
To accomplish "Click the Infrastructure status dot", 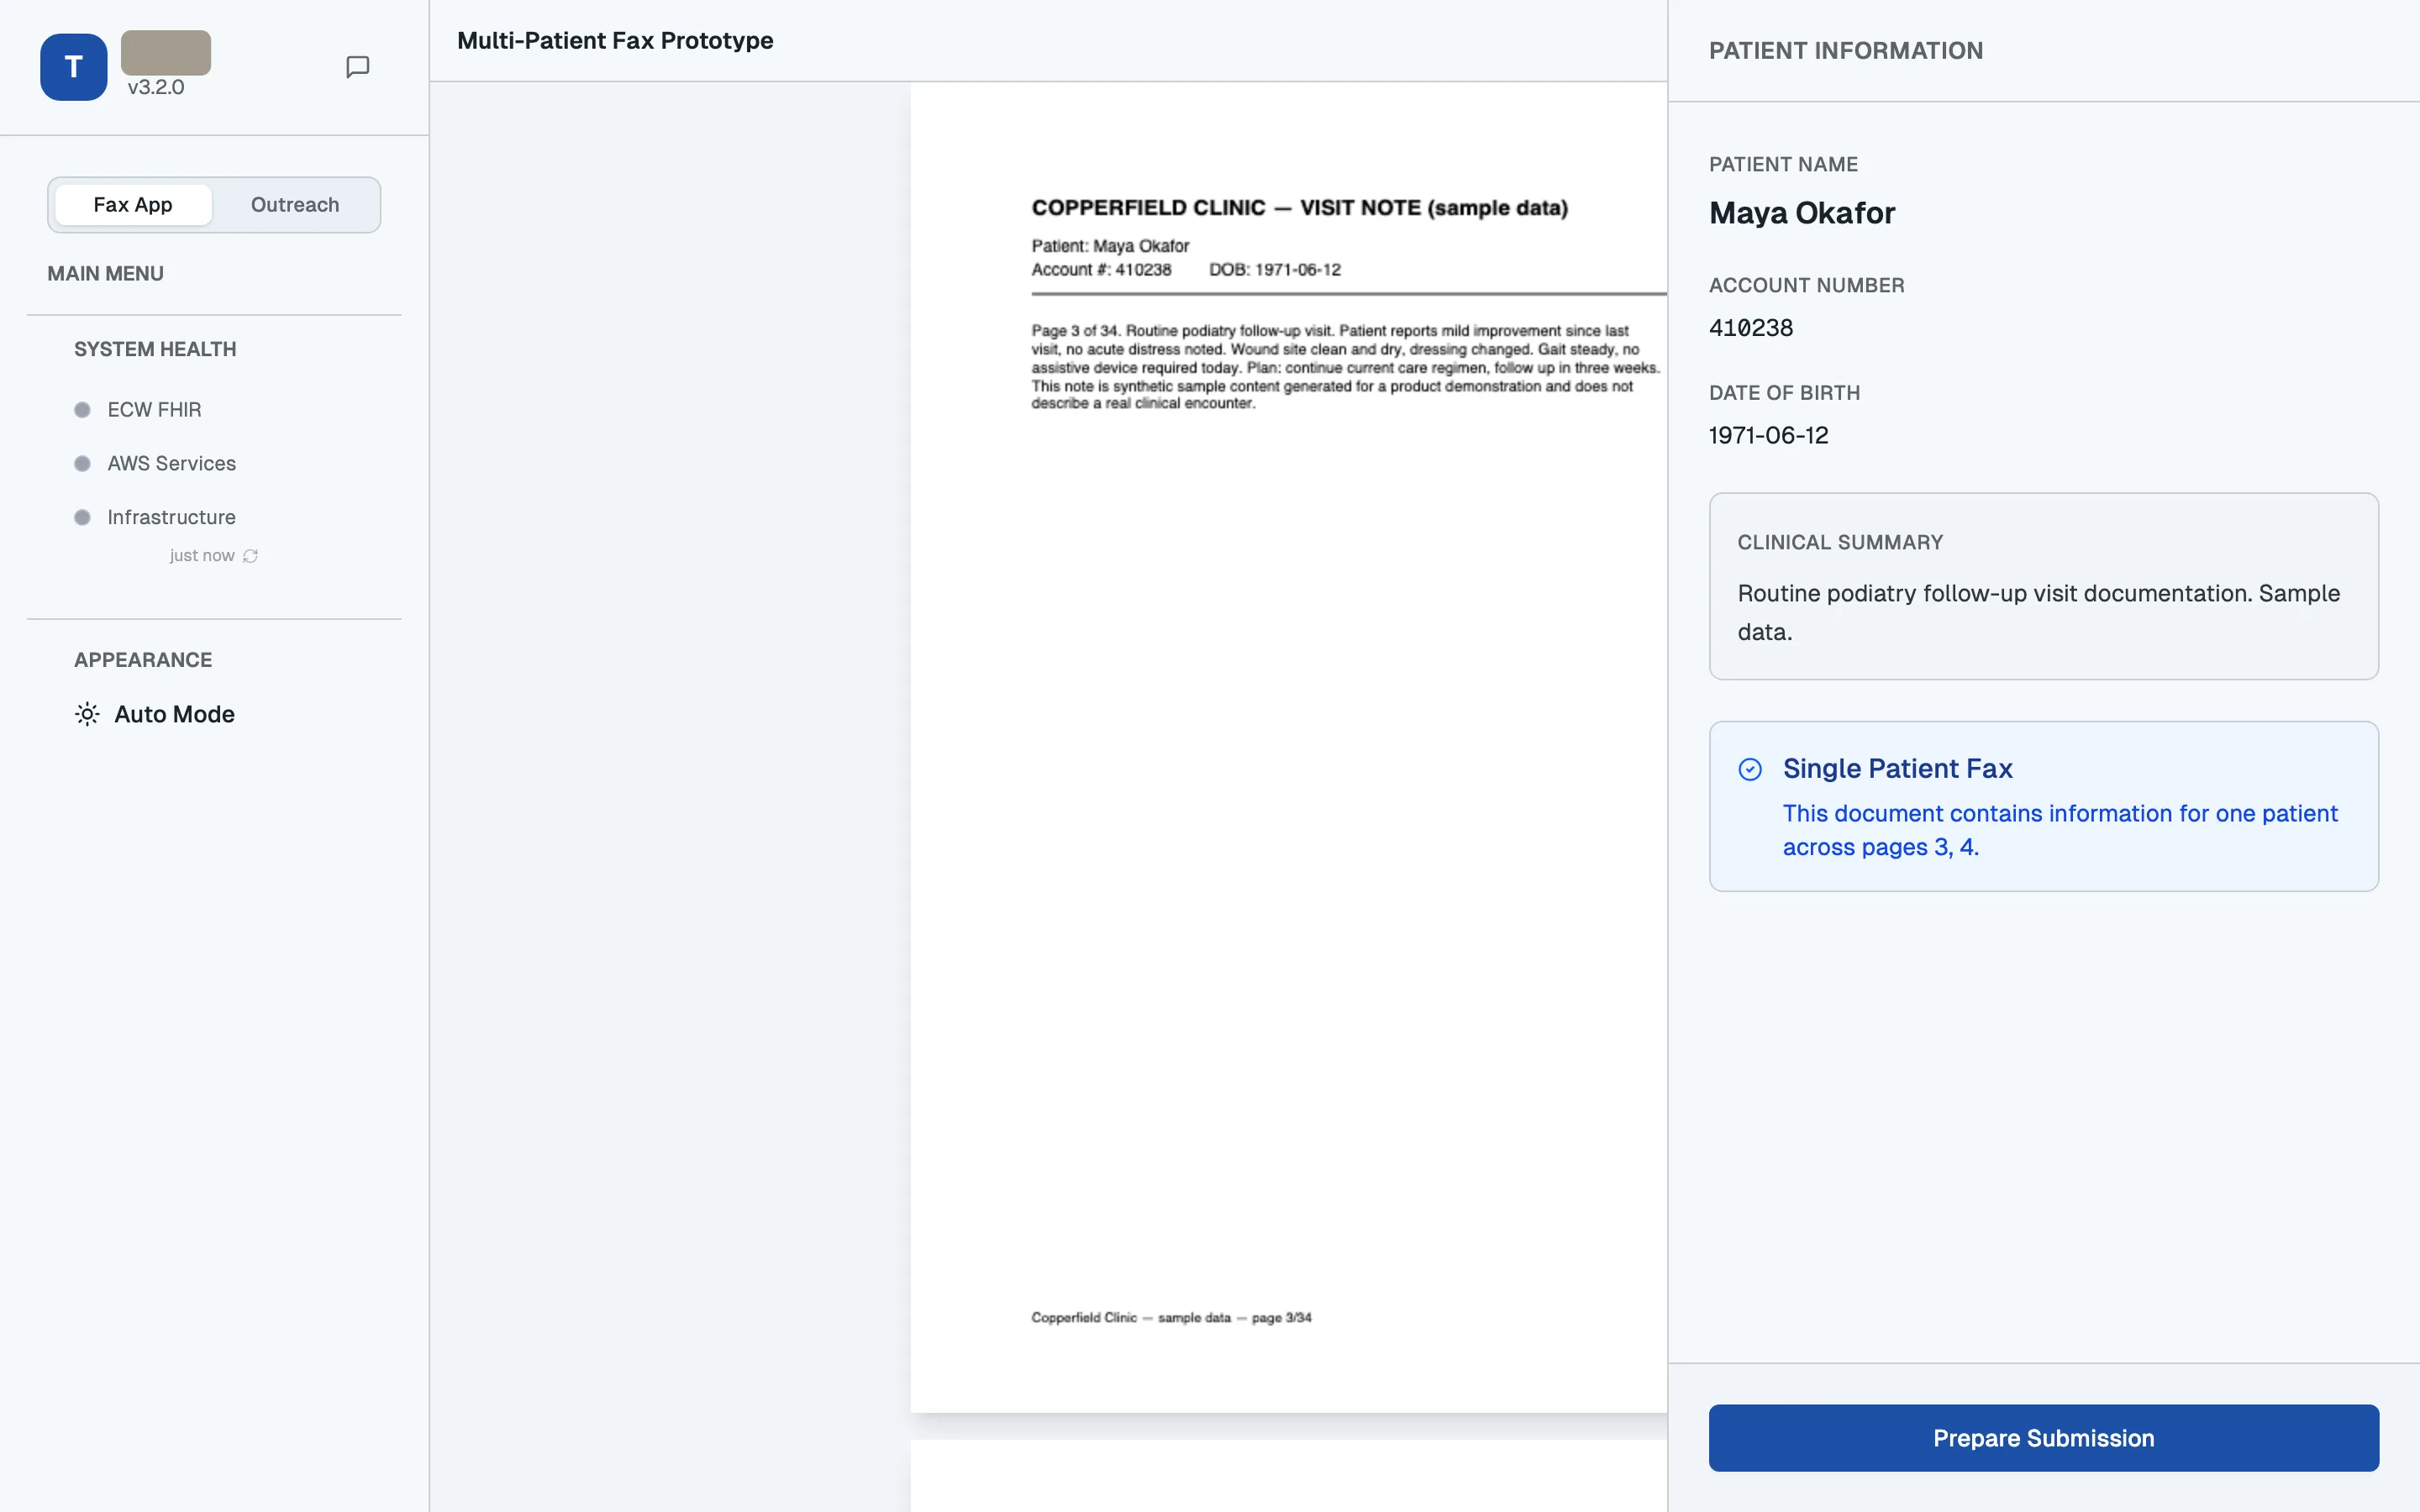I will (x=82, y=518).
